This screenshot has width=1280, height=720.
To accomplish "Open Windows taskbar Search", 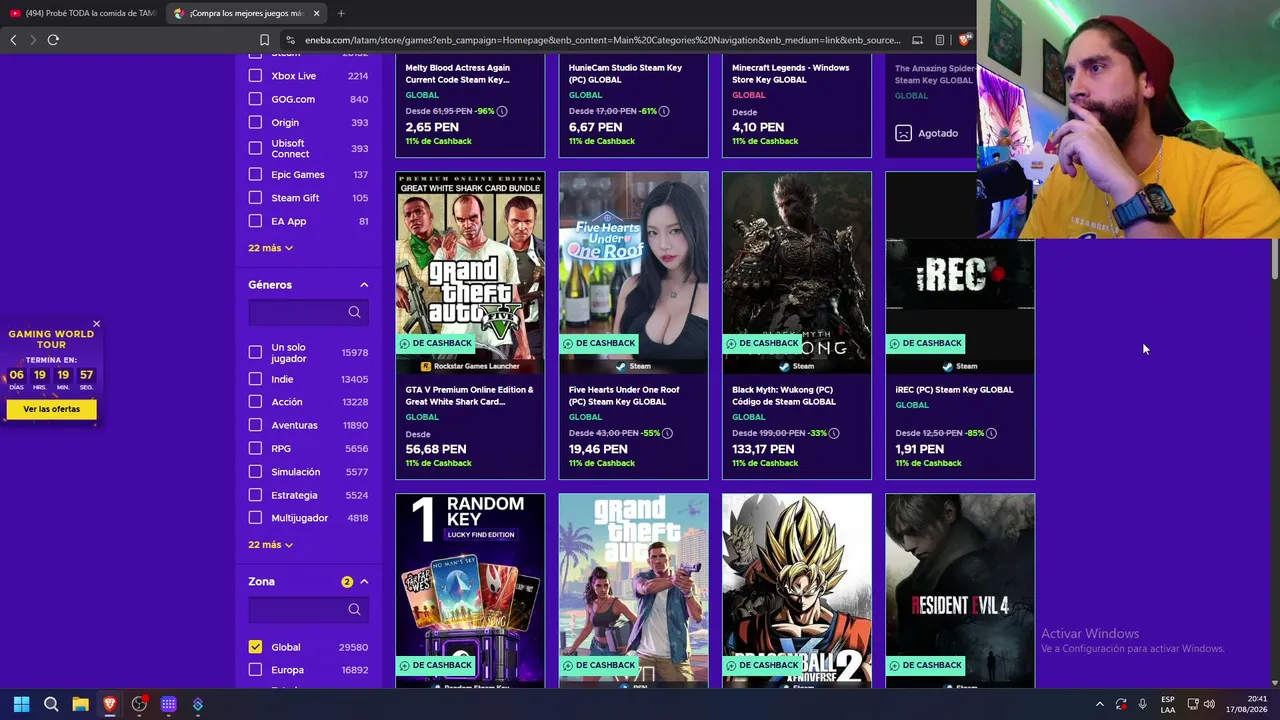I will pos(51,704).
